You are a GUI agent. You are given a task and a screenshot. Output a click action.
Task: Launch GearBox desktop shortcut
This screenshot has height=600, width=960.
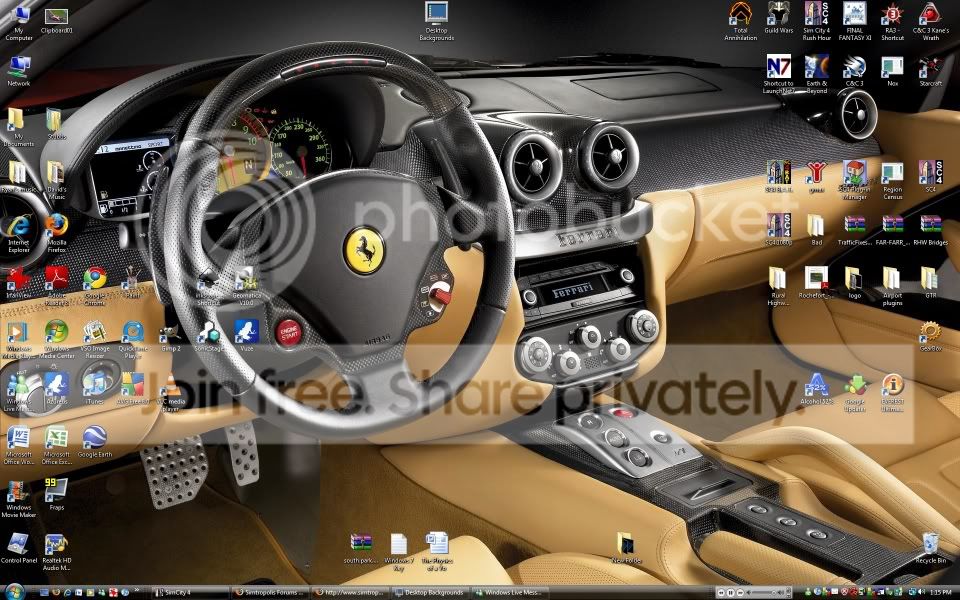point(931,336)
